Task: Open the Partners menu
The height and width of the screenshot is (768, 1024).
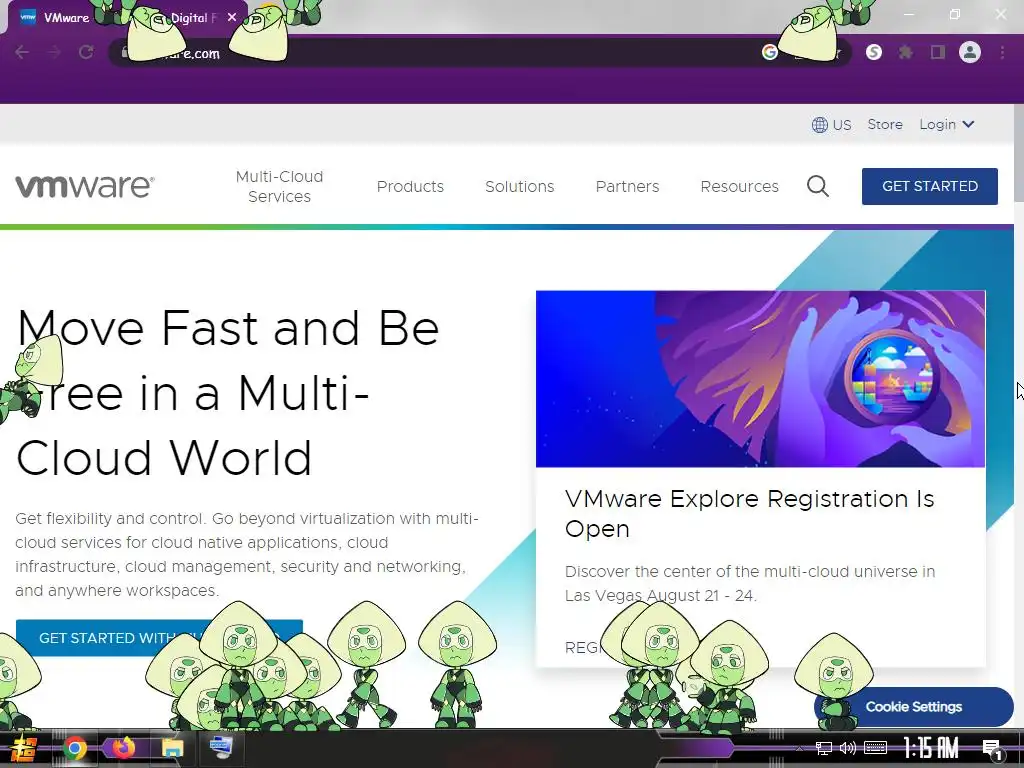Action: pos(628,186)
